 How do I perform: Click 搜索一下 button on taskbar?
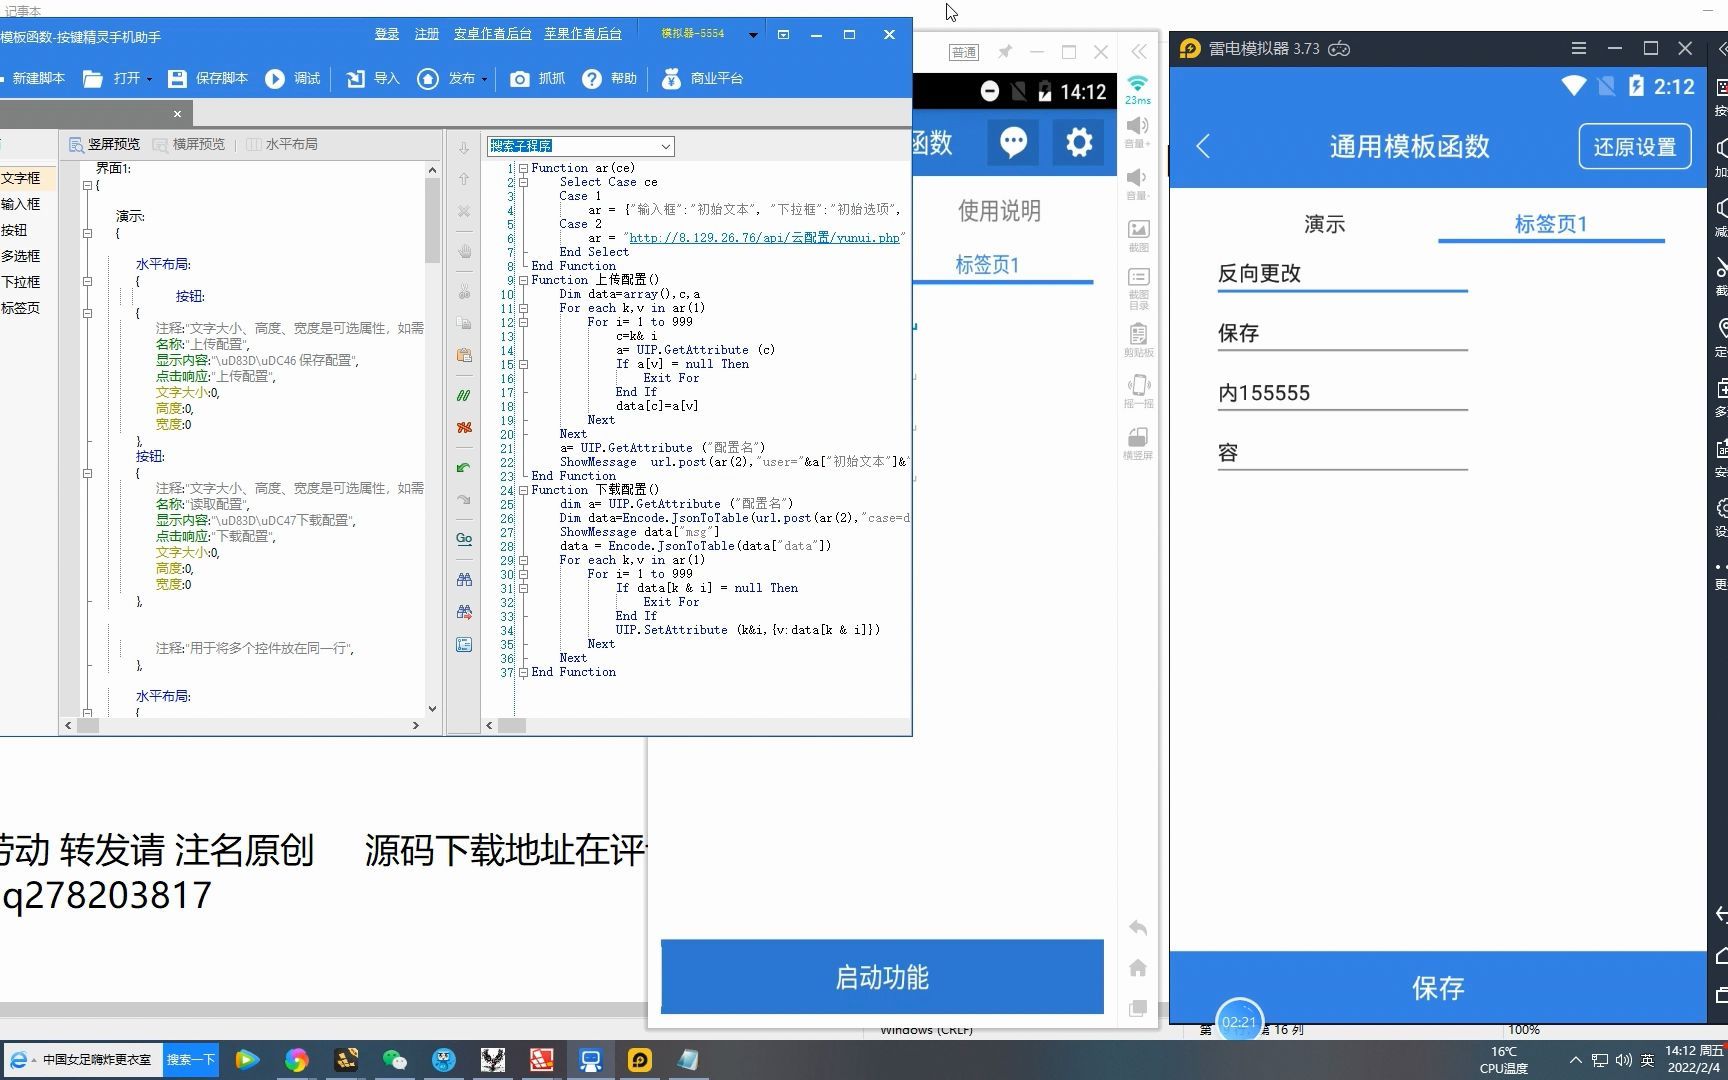190,1060
